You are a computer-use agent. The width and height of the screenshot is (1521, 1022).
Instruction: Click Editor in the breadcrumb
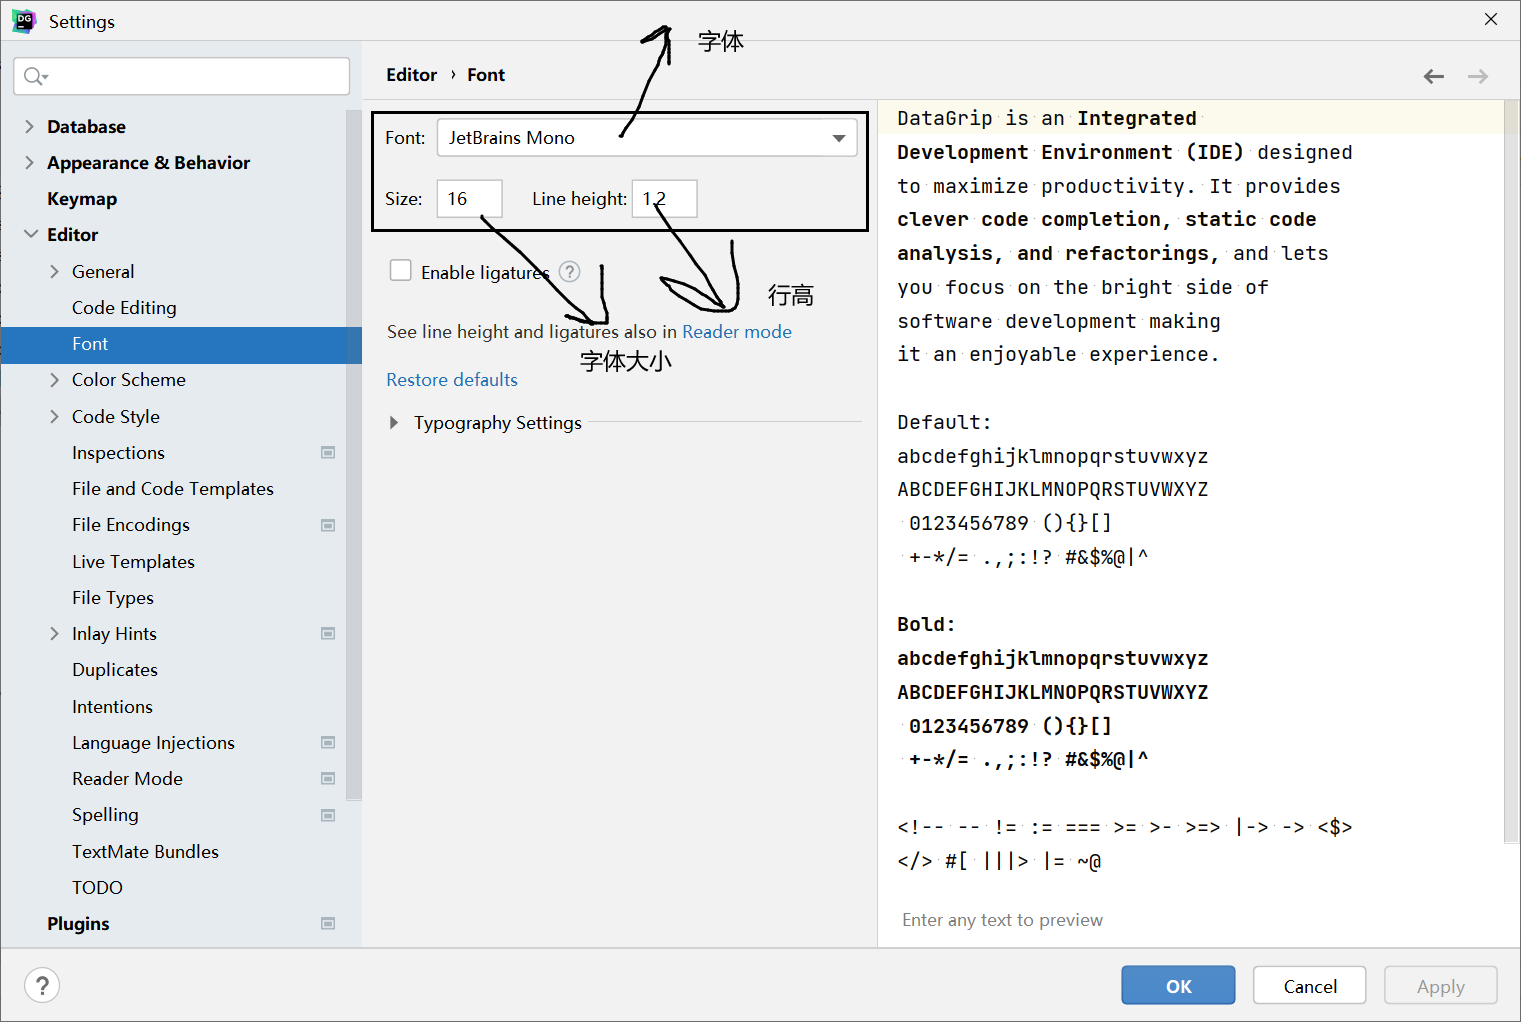click(412, 75)
